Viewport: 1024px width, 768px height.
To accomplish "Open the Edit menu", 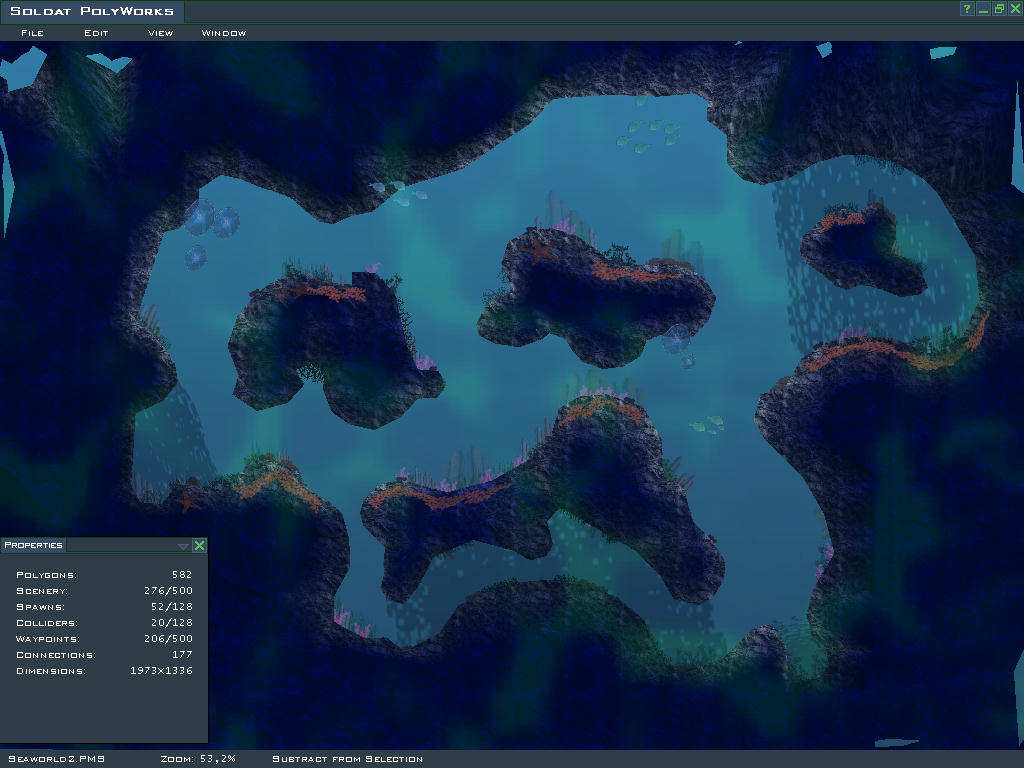I will pyautogui.click(x=96, y=33).
